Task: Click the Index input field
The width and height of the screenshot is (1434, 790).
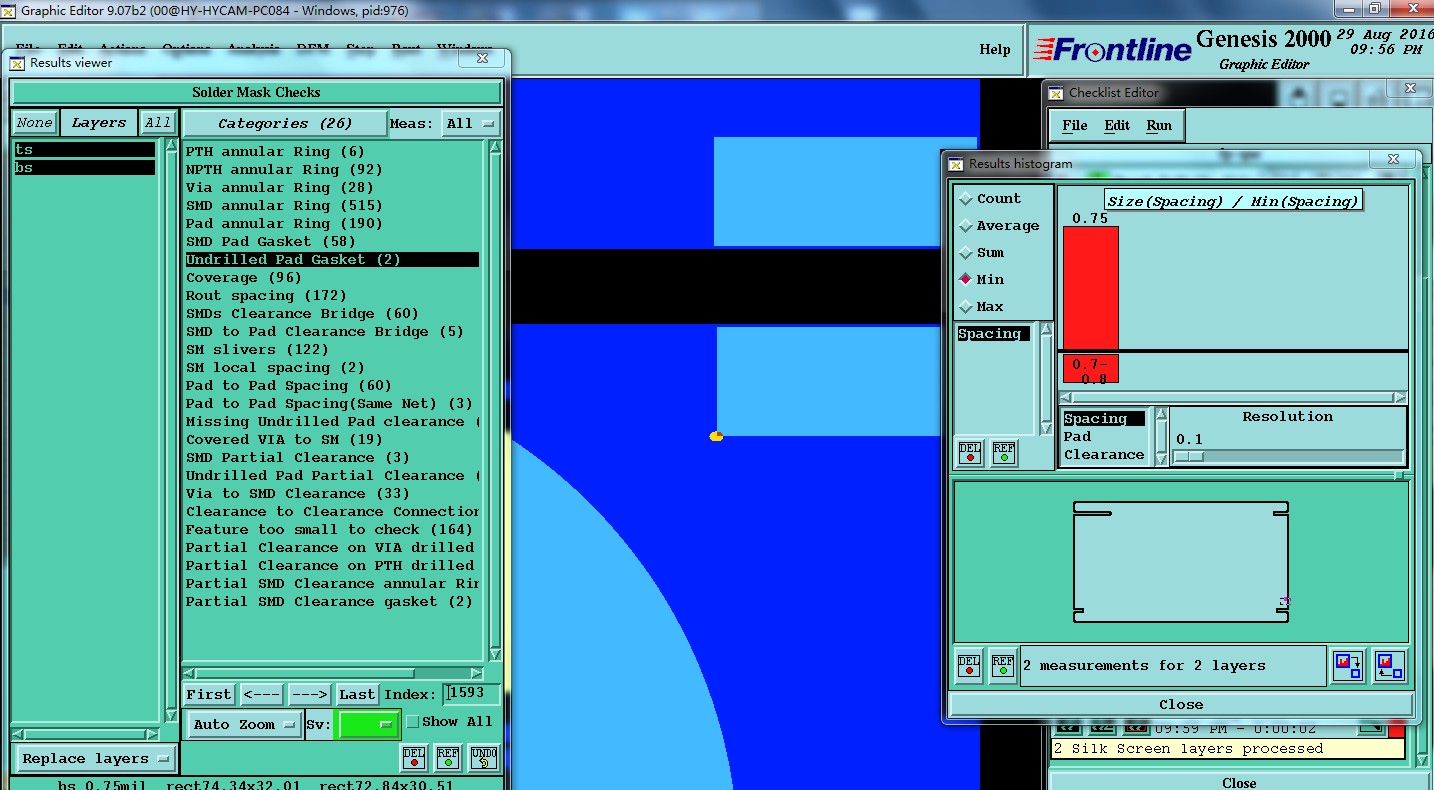Action: click(x=472, y=694)
